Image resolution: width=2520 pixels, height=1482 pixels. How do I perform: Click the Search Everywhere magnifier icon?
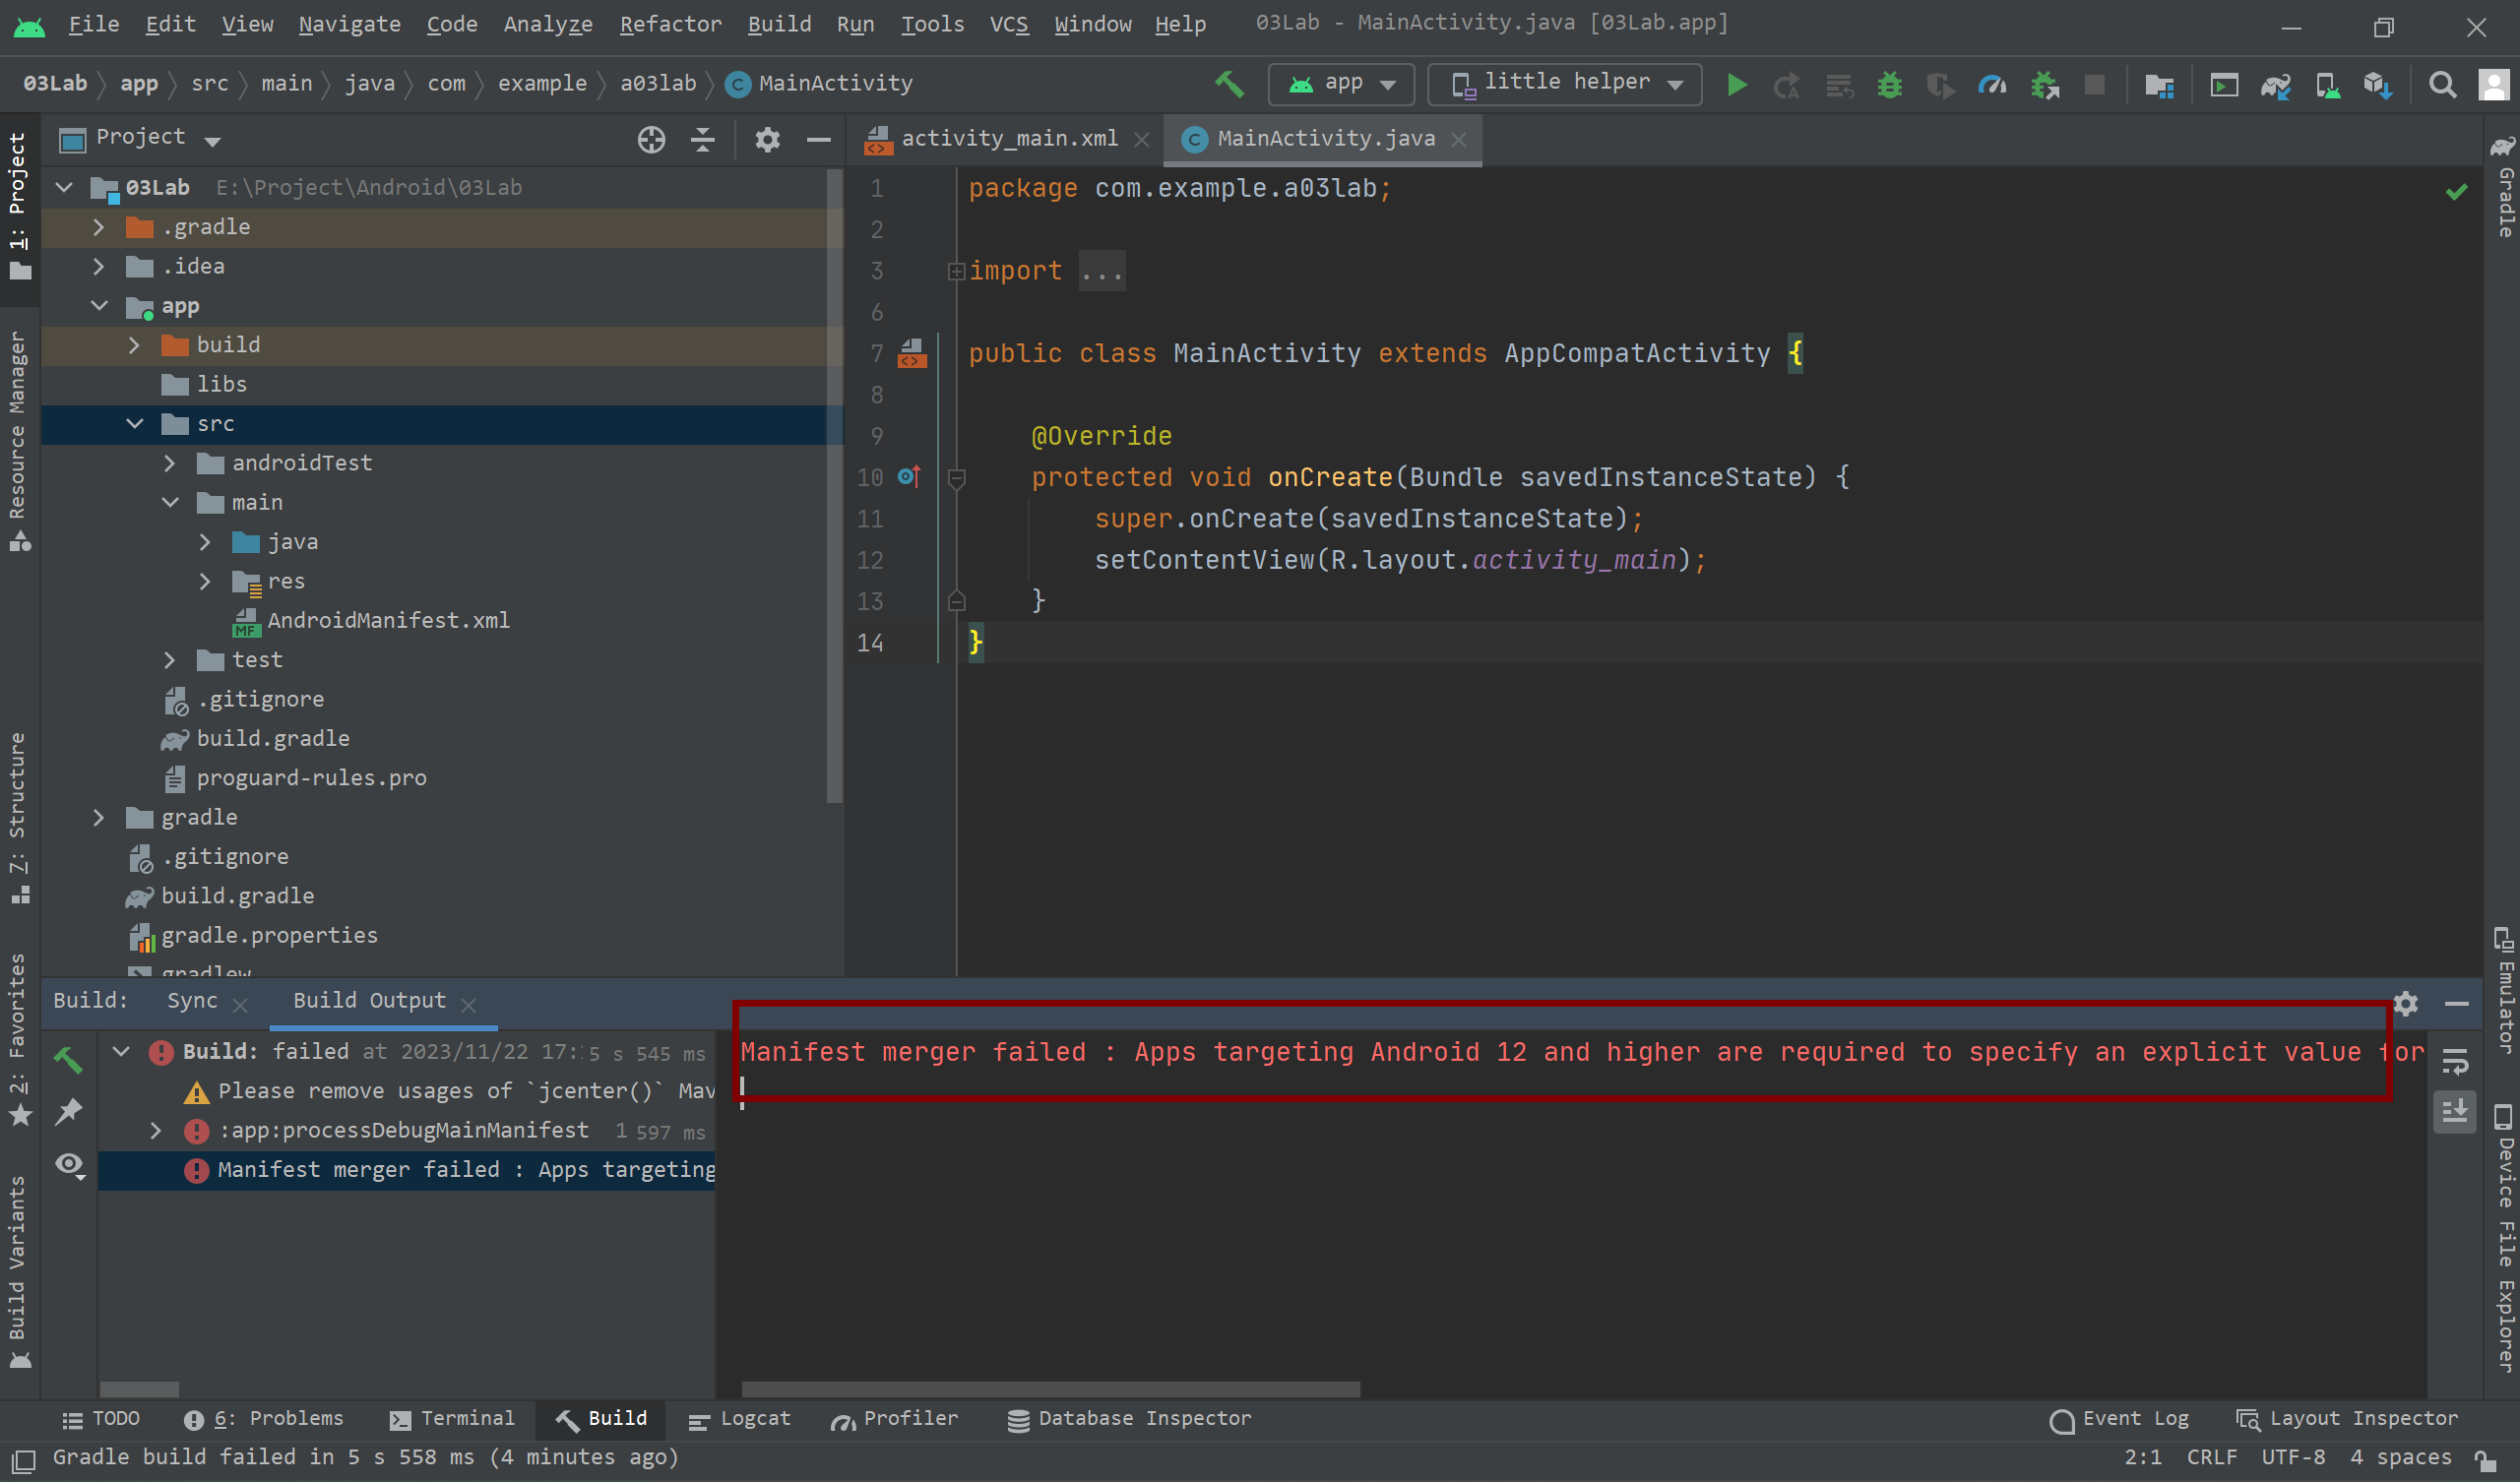pos(2443,86)
